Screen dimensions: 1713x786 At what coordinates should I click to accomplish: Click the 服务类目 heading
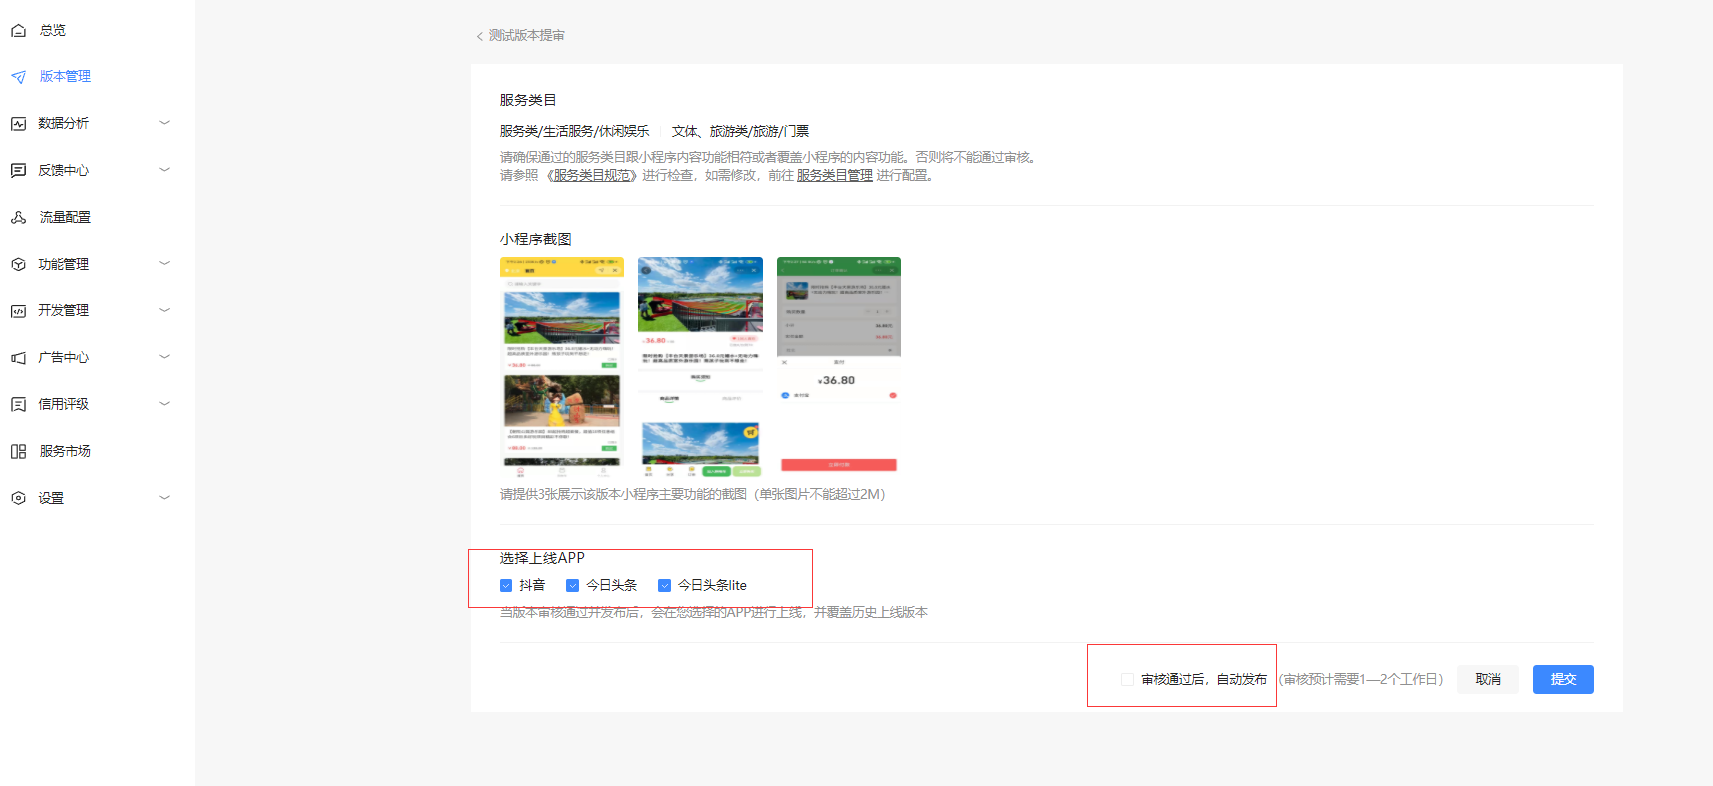coord(528,101)
